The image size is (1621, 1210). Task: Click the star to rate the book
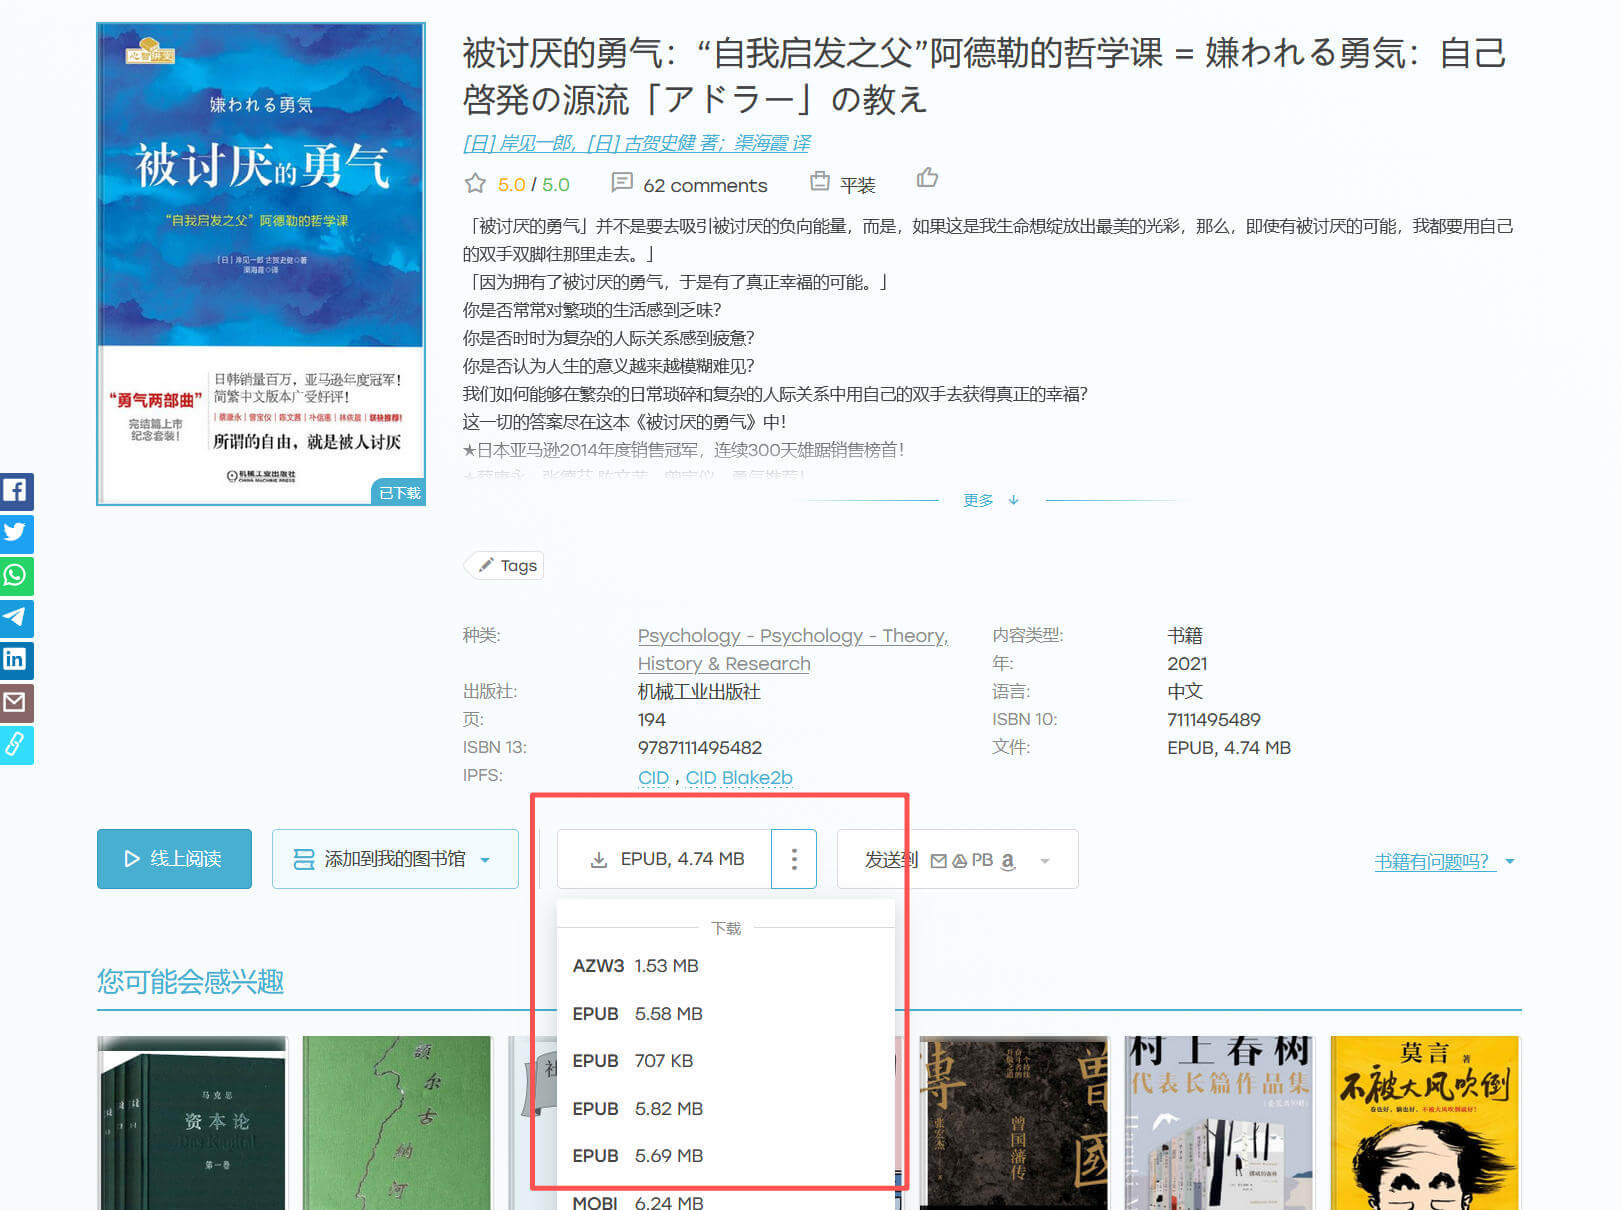(475, 183)
